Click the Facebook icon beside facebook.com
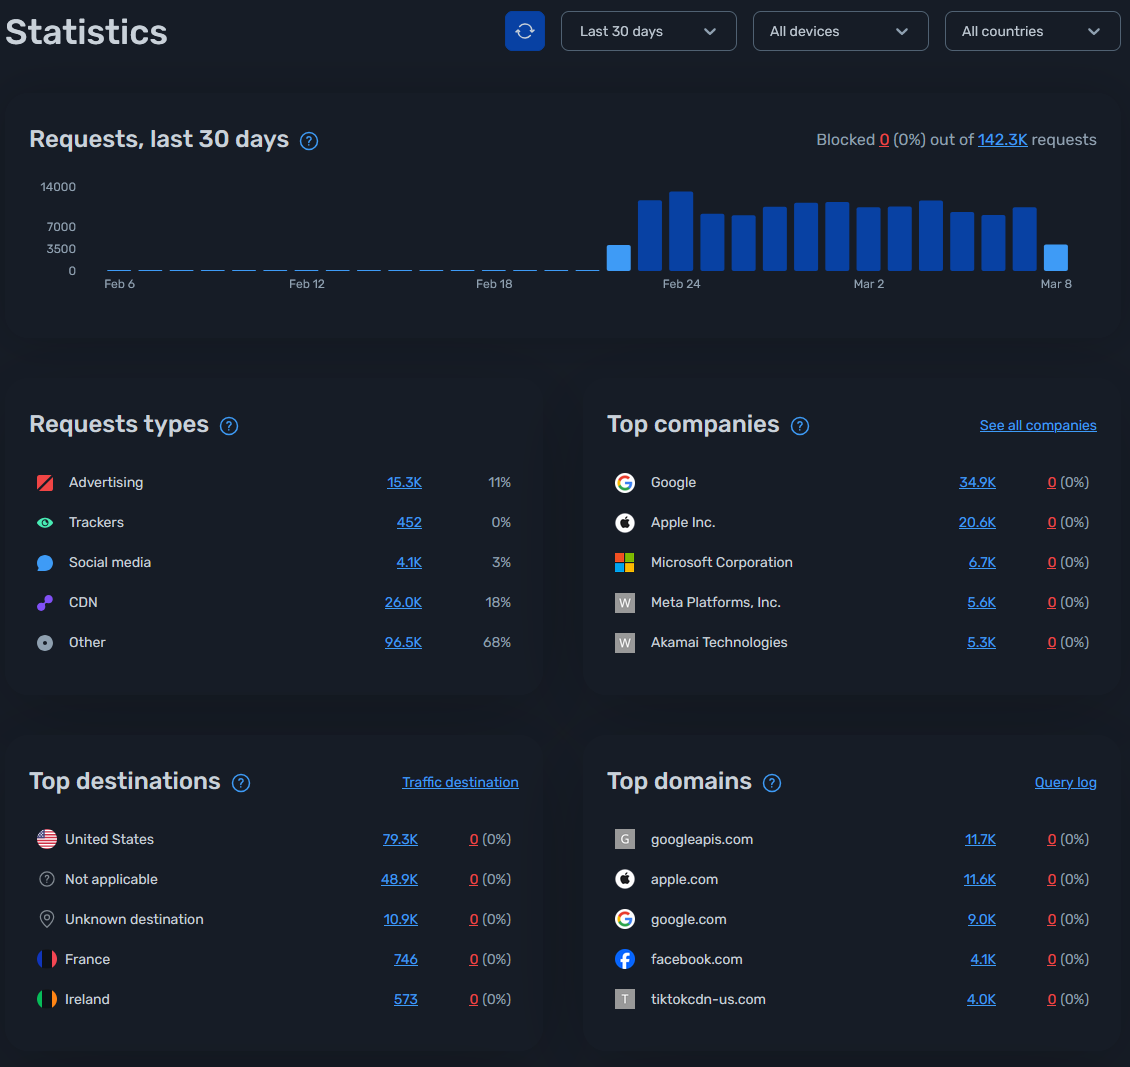1130x1067 pixels. click(624, 958)
